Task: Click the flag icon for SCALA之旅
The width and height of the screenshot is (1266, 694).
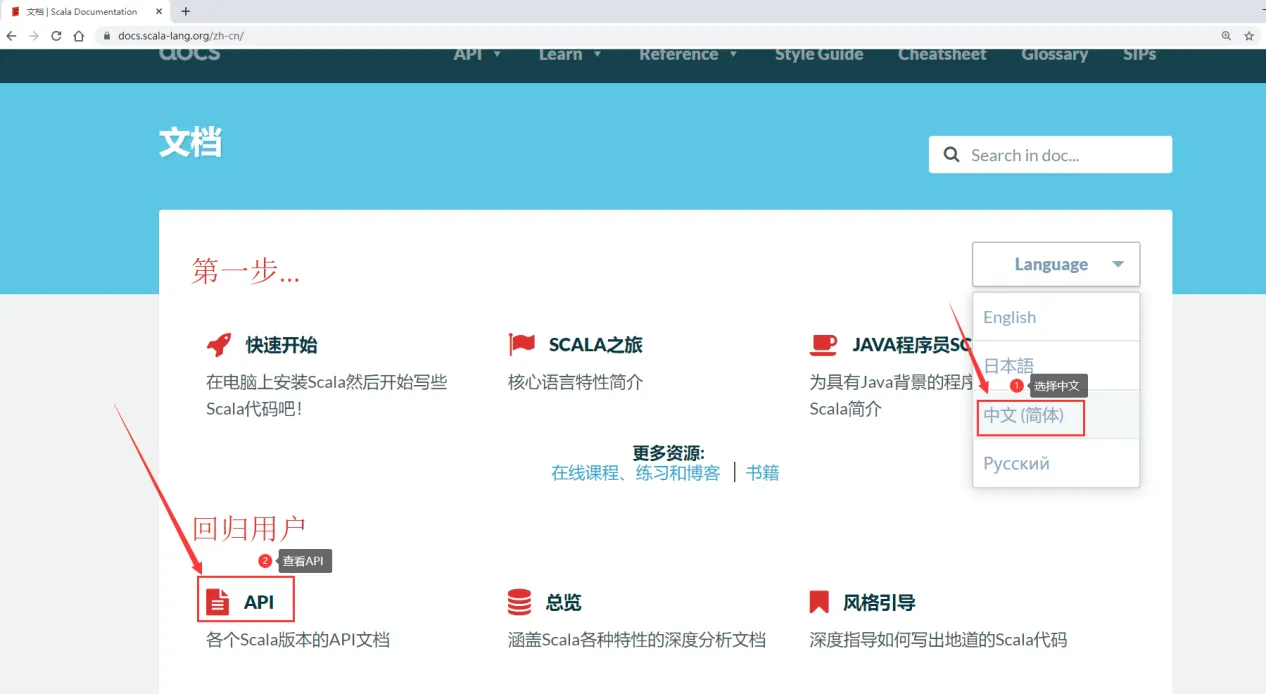Action: click(x=522, y=345)
